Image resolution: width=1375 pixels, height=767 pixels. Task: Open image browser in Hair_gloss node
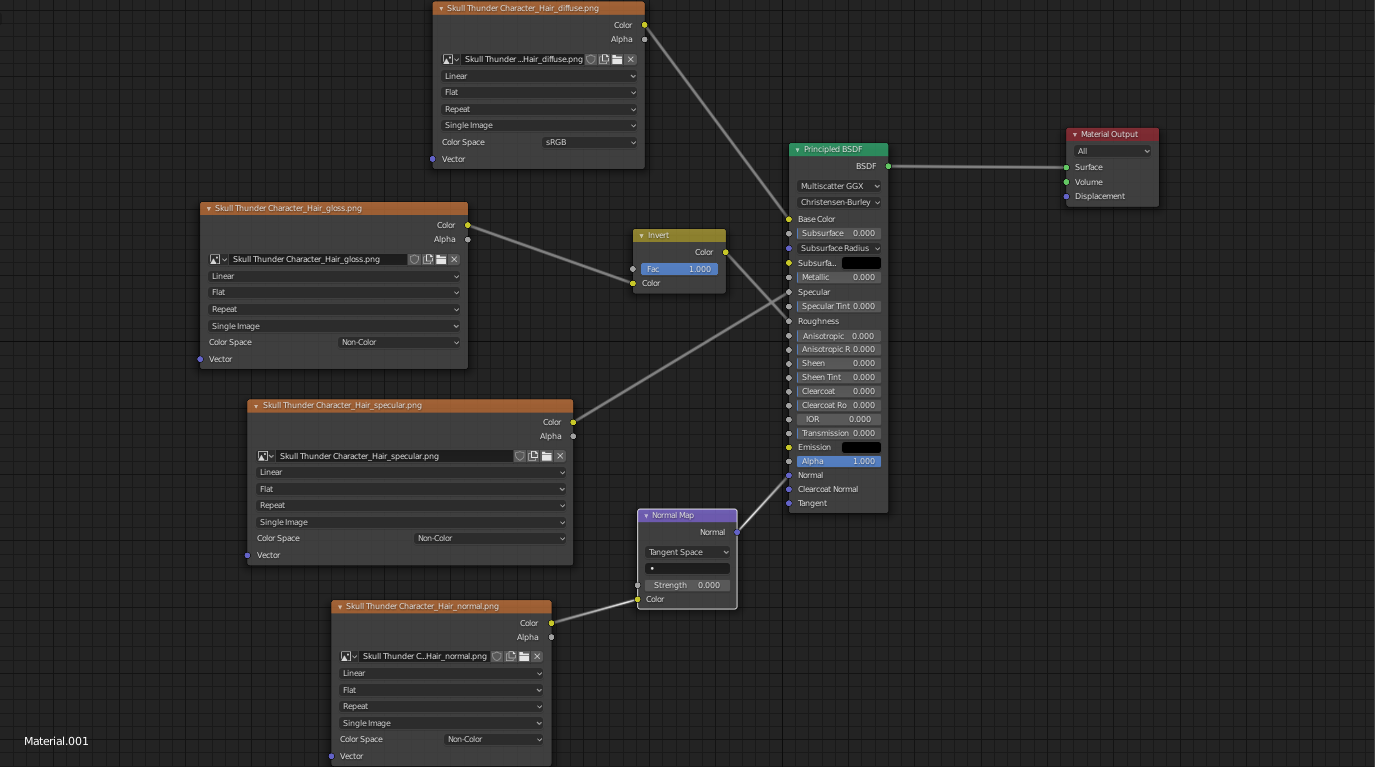coord(217,259)
